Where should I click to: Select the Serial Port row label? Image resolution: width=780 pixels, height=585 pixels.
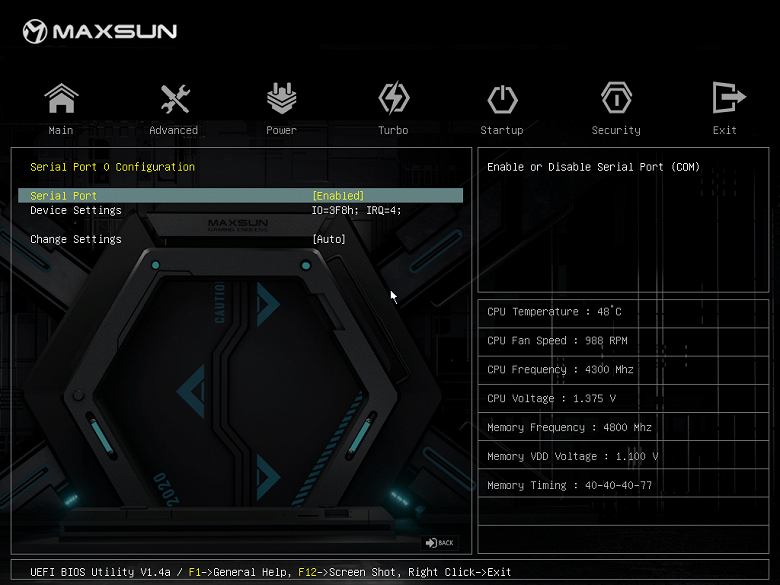point(63,195)
